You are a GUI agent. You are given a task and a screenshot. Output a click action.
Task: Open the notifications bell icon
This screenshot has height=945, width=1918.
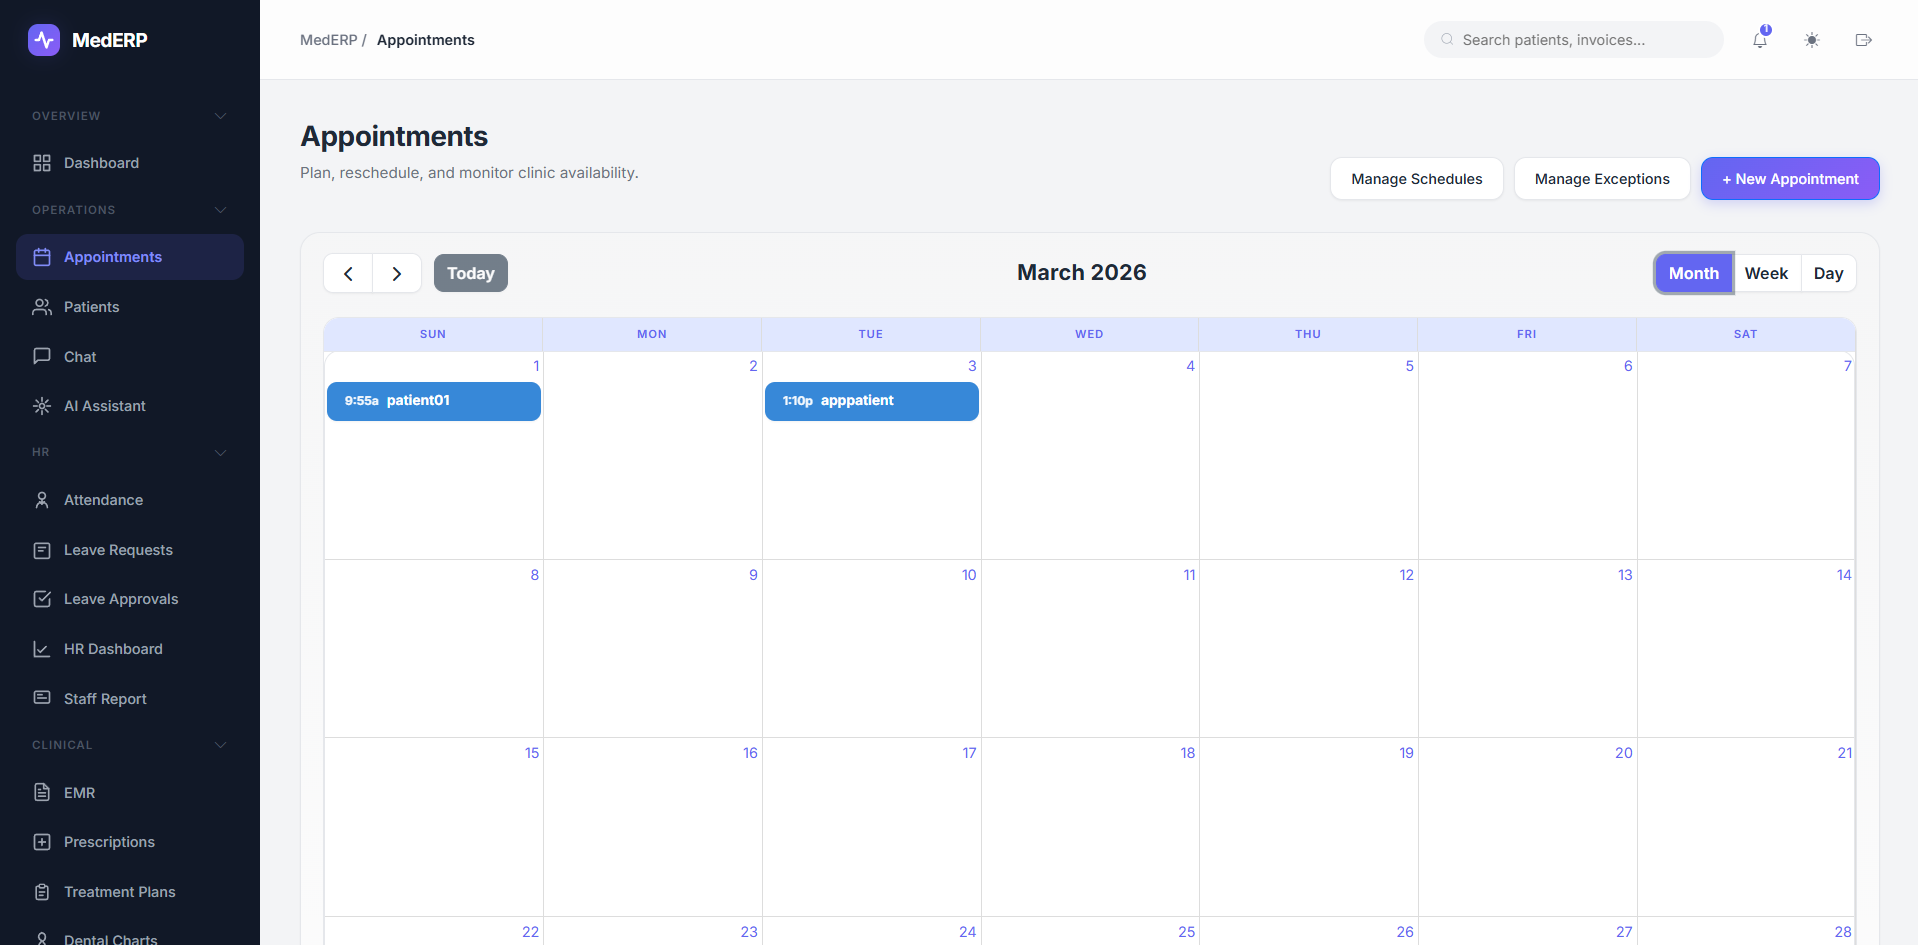[x=1760, y=40]
